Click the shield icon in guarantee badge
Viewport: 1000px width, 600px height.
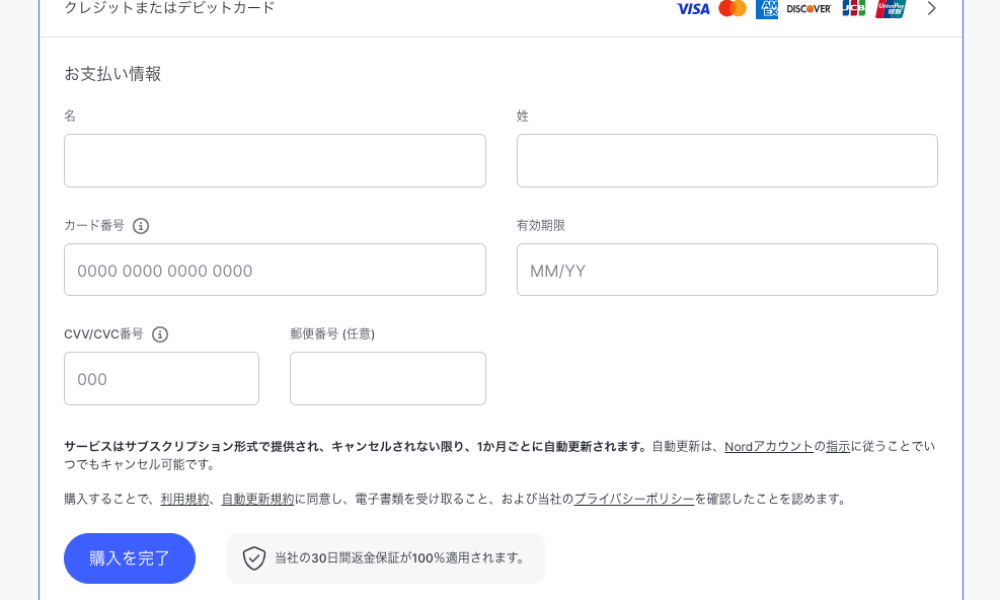pos(254,558)
